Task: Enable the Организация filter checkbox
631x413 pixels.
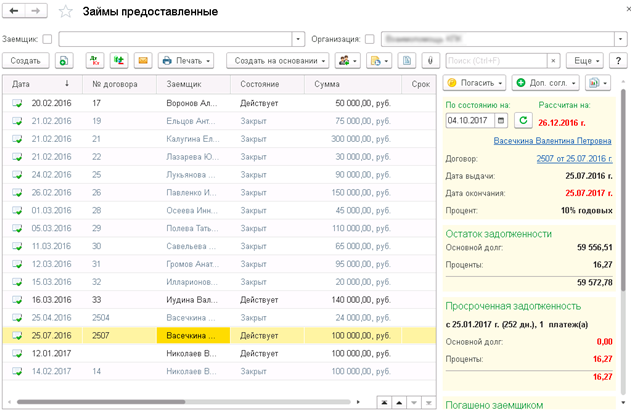Action: [369, 39]
